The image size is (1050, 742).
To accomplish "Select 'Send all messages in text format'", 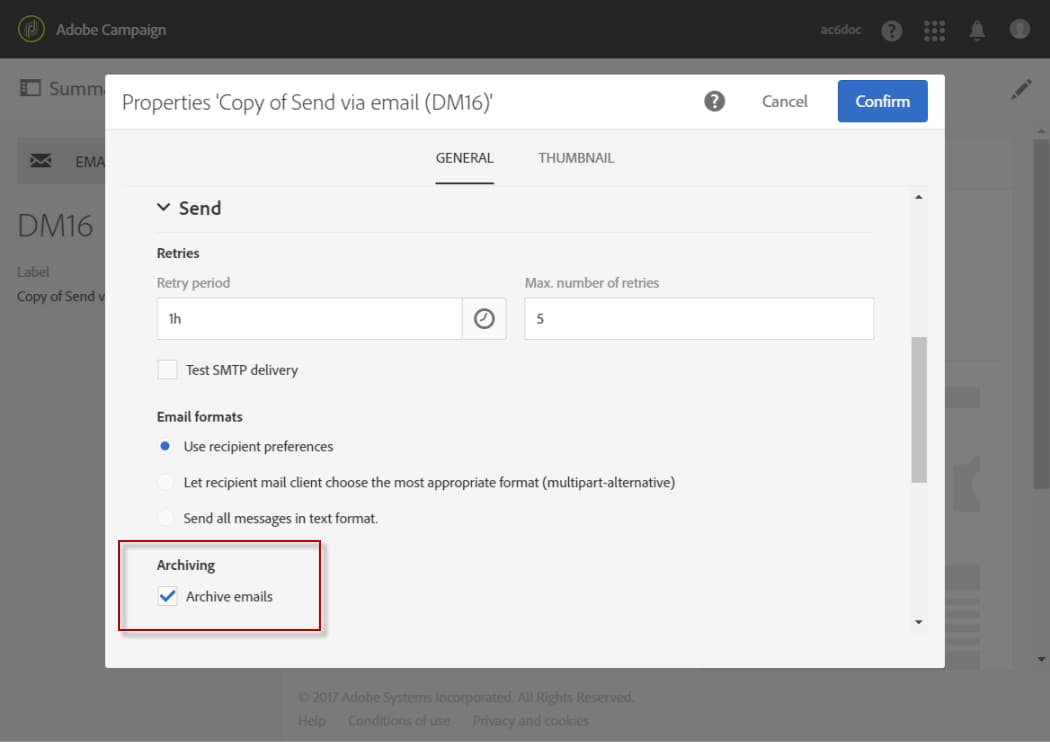I will click(165, 518).
